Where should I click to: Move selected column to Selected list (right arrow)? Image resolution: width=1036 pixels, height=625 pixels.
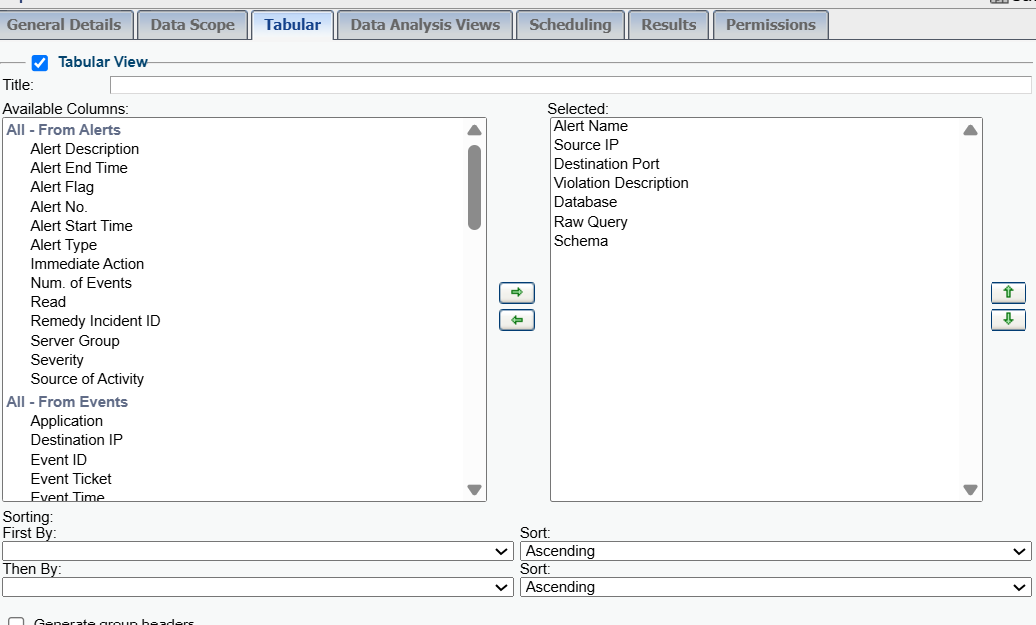pyautogui.click(x=517, y=293)
